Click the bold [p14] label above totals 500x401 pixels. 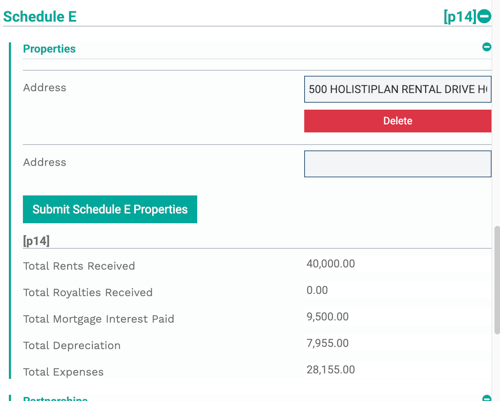pos(36,241)
